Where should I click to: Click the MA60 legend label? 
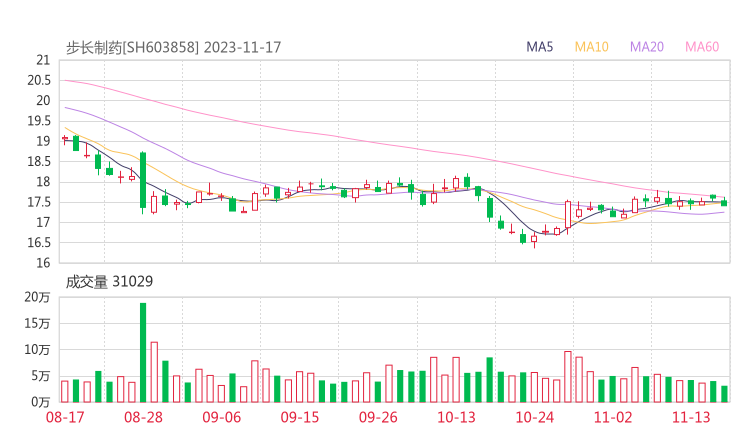(x=702, y=47)
